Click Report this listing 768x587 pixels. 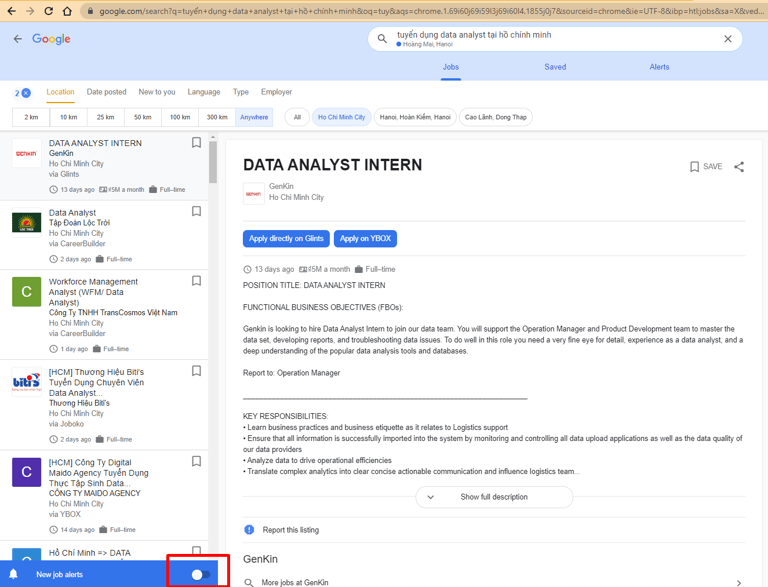[290, 530]
